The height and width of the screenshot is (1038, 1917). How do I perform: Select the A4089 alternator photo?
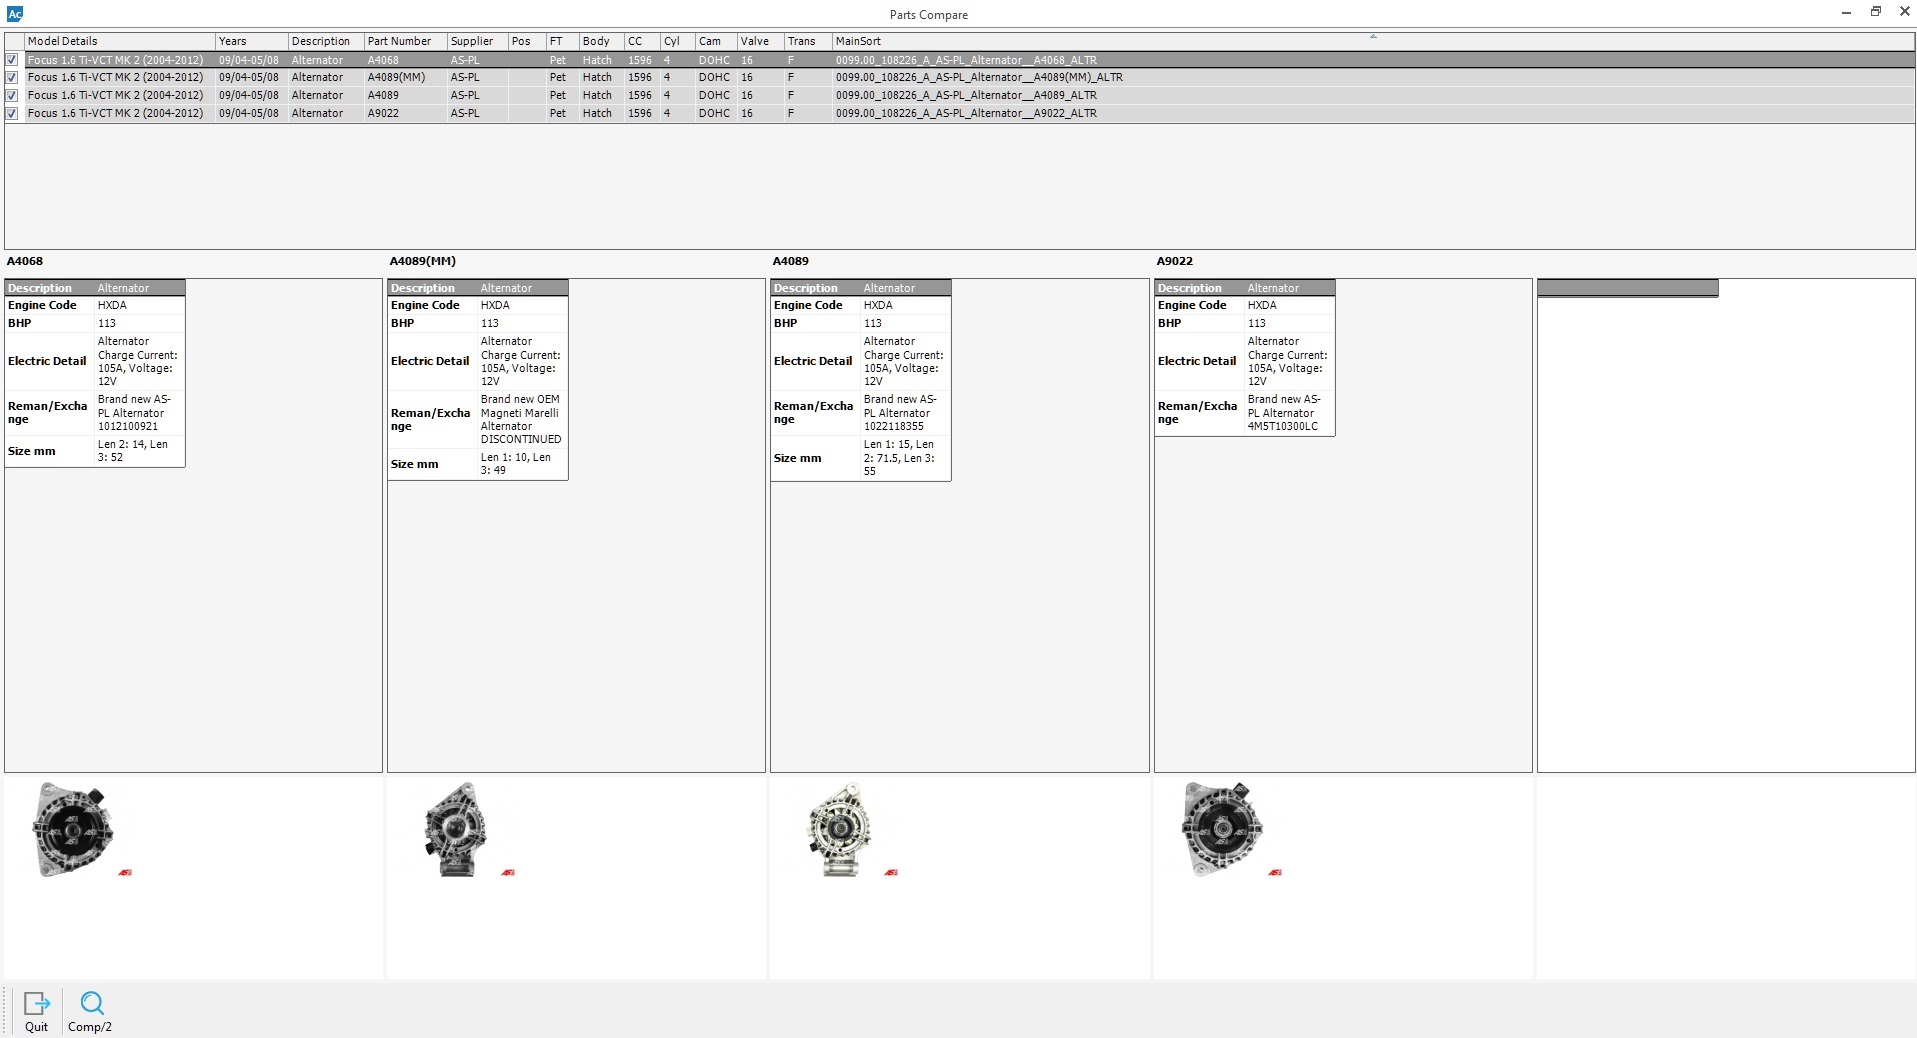point(839,830)
